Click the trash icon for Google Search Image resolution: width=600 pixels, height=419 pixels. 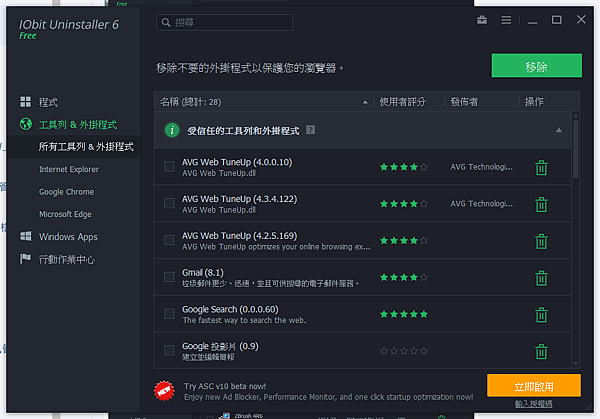click(541, 314)
